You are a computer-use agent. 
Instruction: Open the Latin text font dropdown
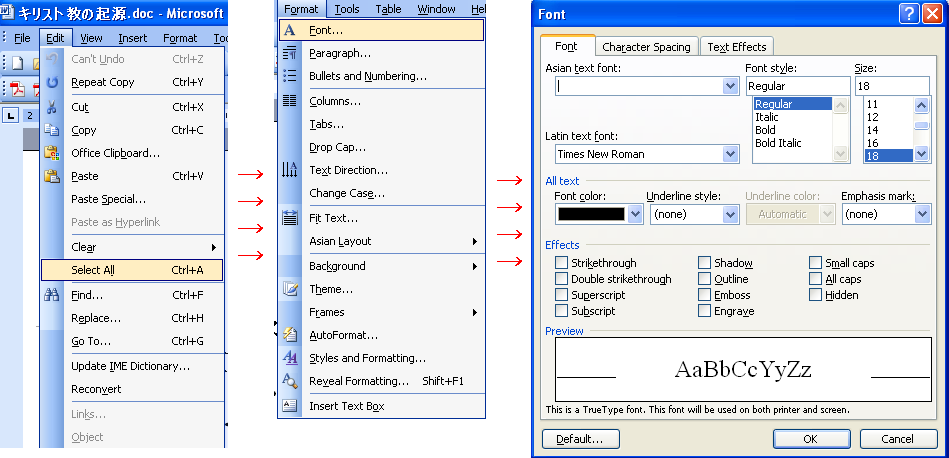[x=729, y=154]
